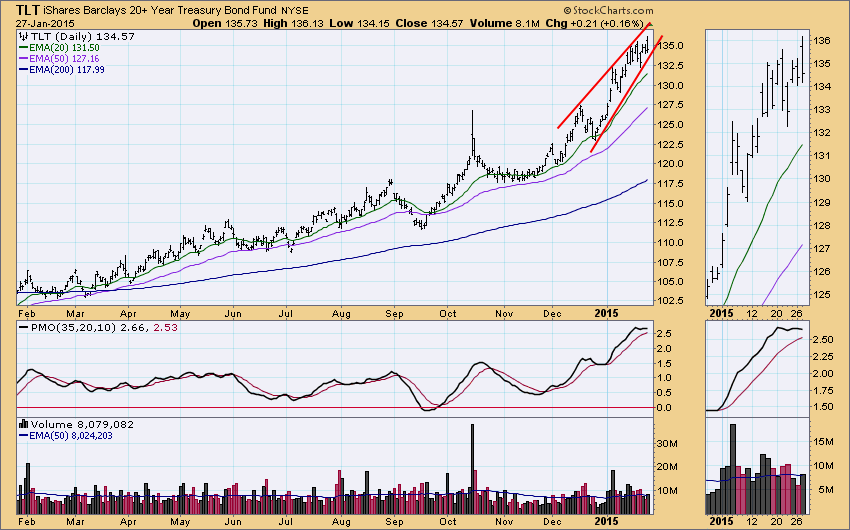The width and height of the screenshot is (850, 530).
Task: Click the 135.0 label on the main price axis
Action: pos(673,46)
